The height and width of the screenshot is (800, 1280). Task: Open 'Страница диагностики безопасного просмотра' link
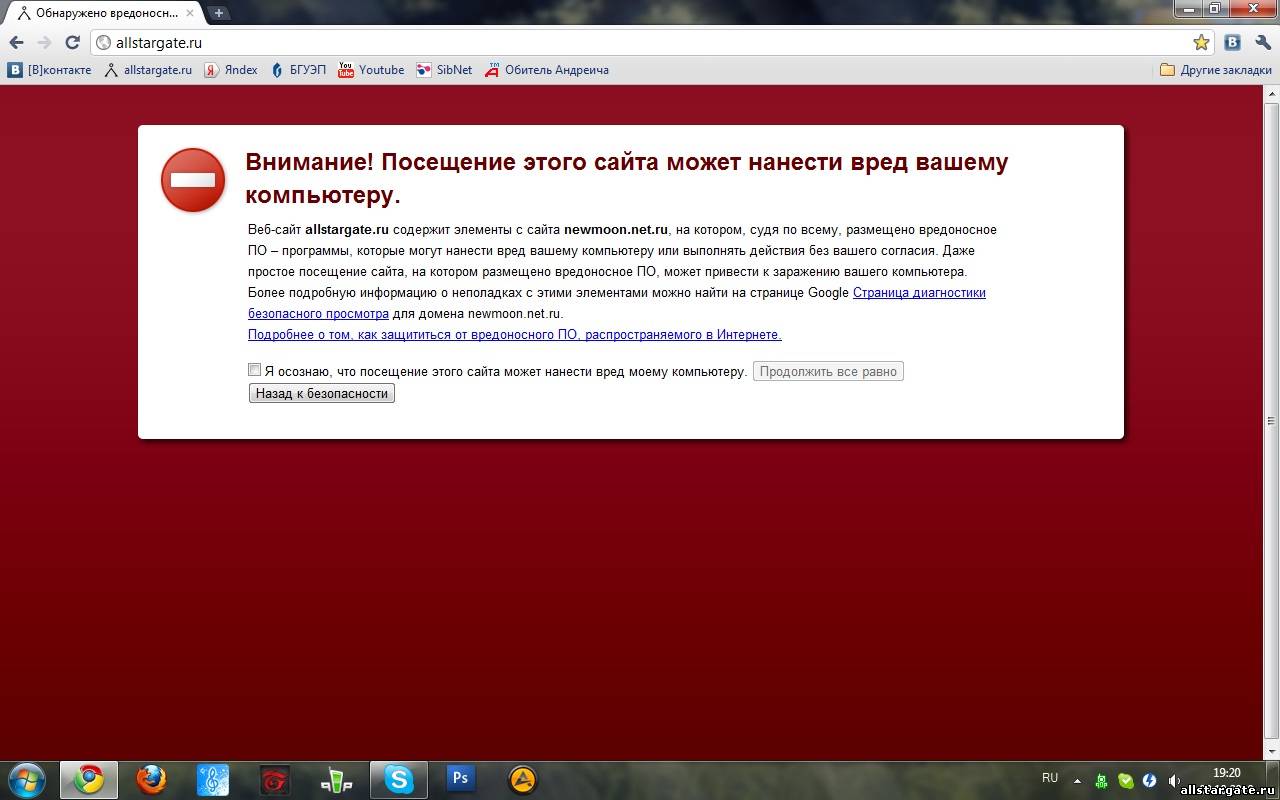click(918, 293)
